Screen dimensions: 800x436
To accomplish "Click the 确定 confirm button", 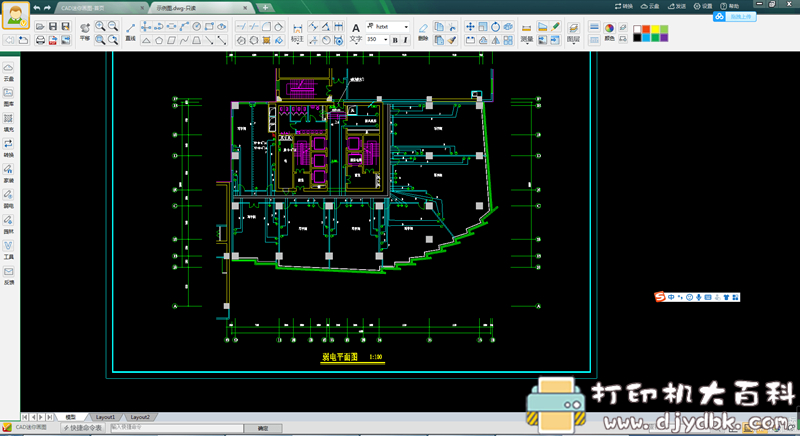I will tap(263, 428).
